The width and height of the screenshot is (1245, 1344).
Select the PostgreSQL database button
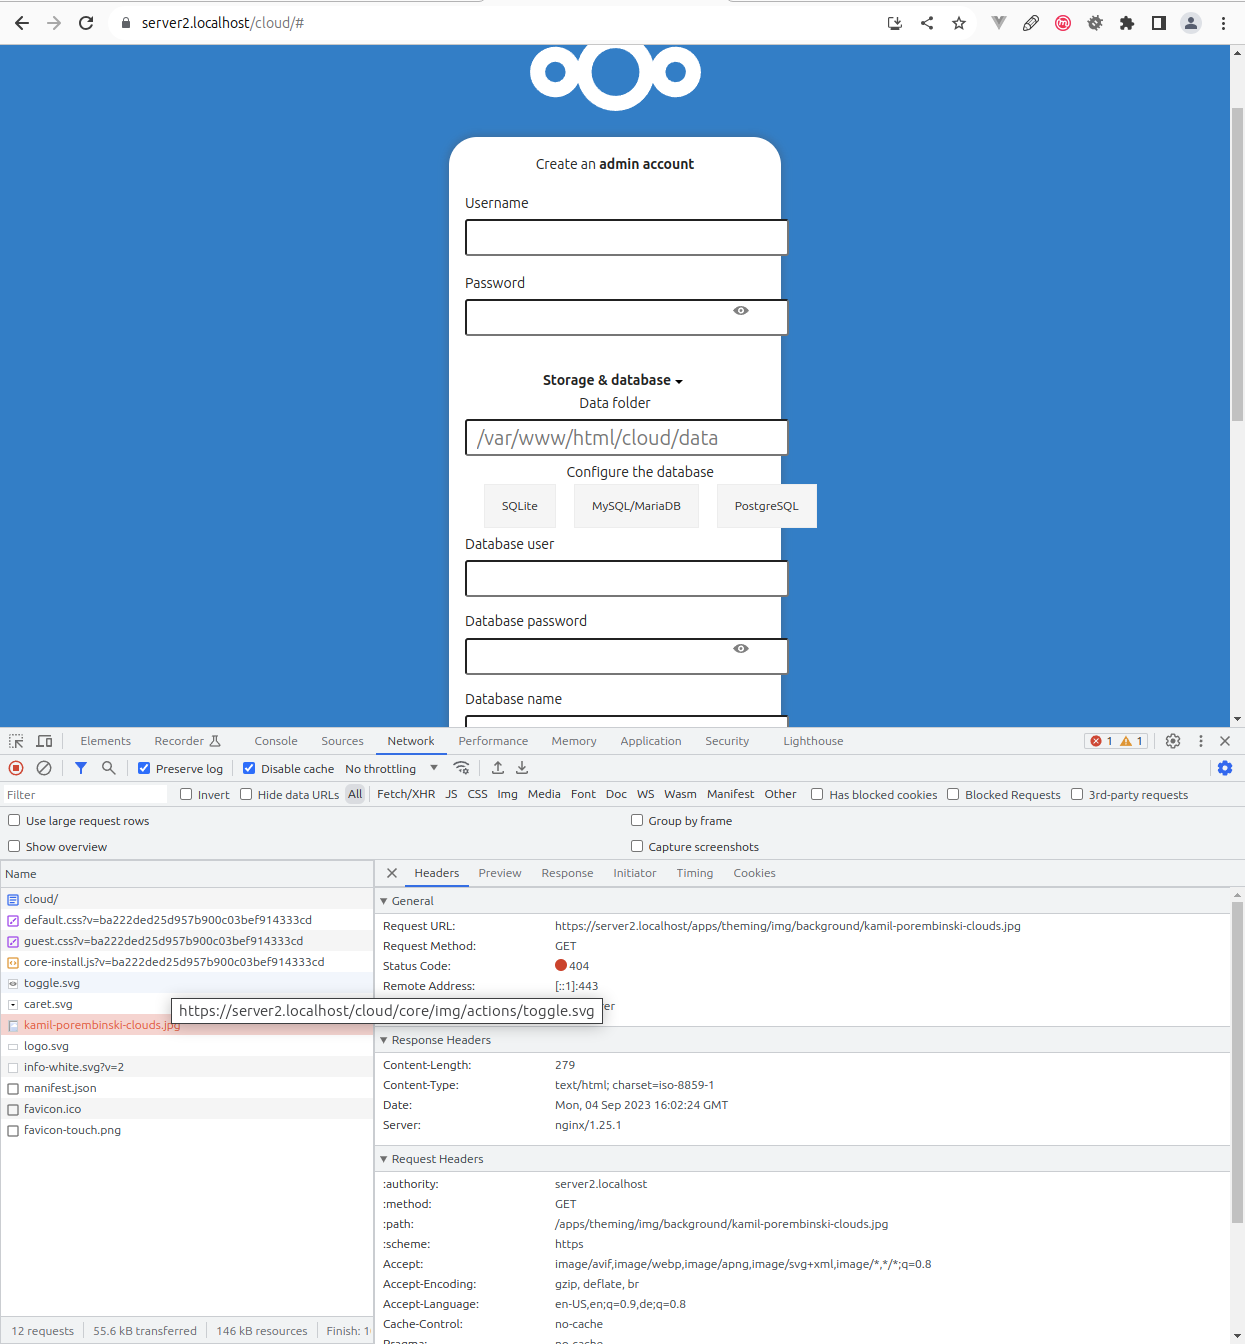766,506
